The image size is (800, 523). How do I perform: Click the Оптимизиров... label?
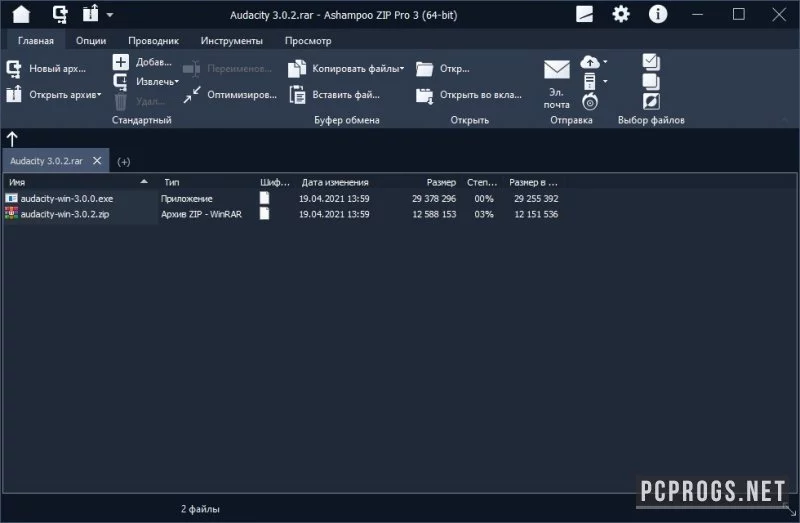242,95
